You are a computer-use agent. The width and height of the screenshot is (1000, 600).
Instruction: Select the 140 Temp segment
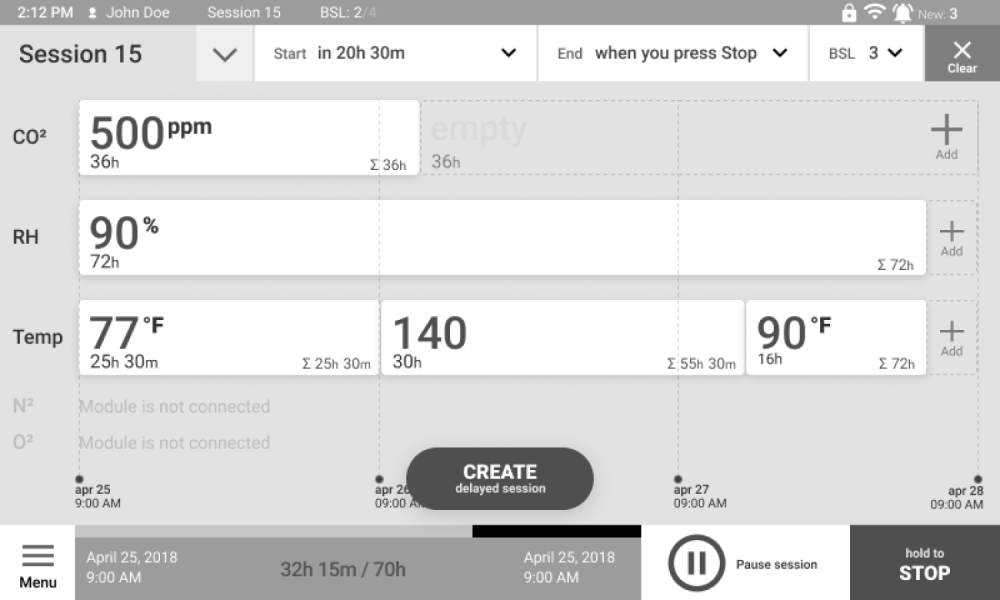(x=562, y=337)
